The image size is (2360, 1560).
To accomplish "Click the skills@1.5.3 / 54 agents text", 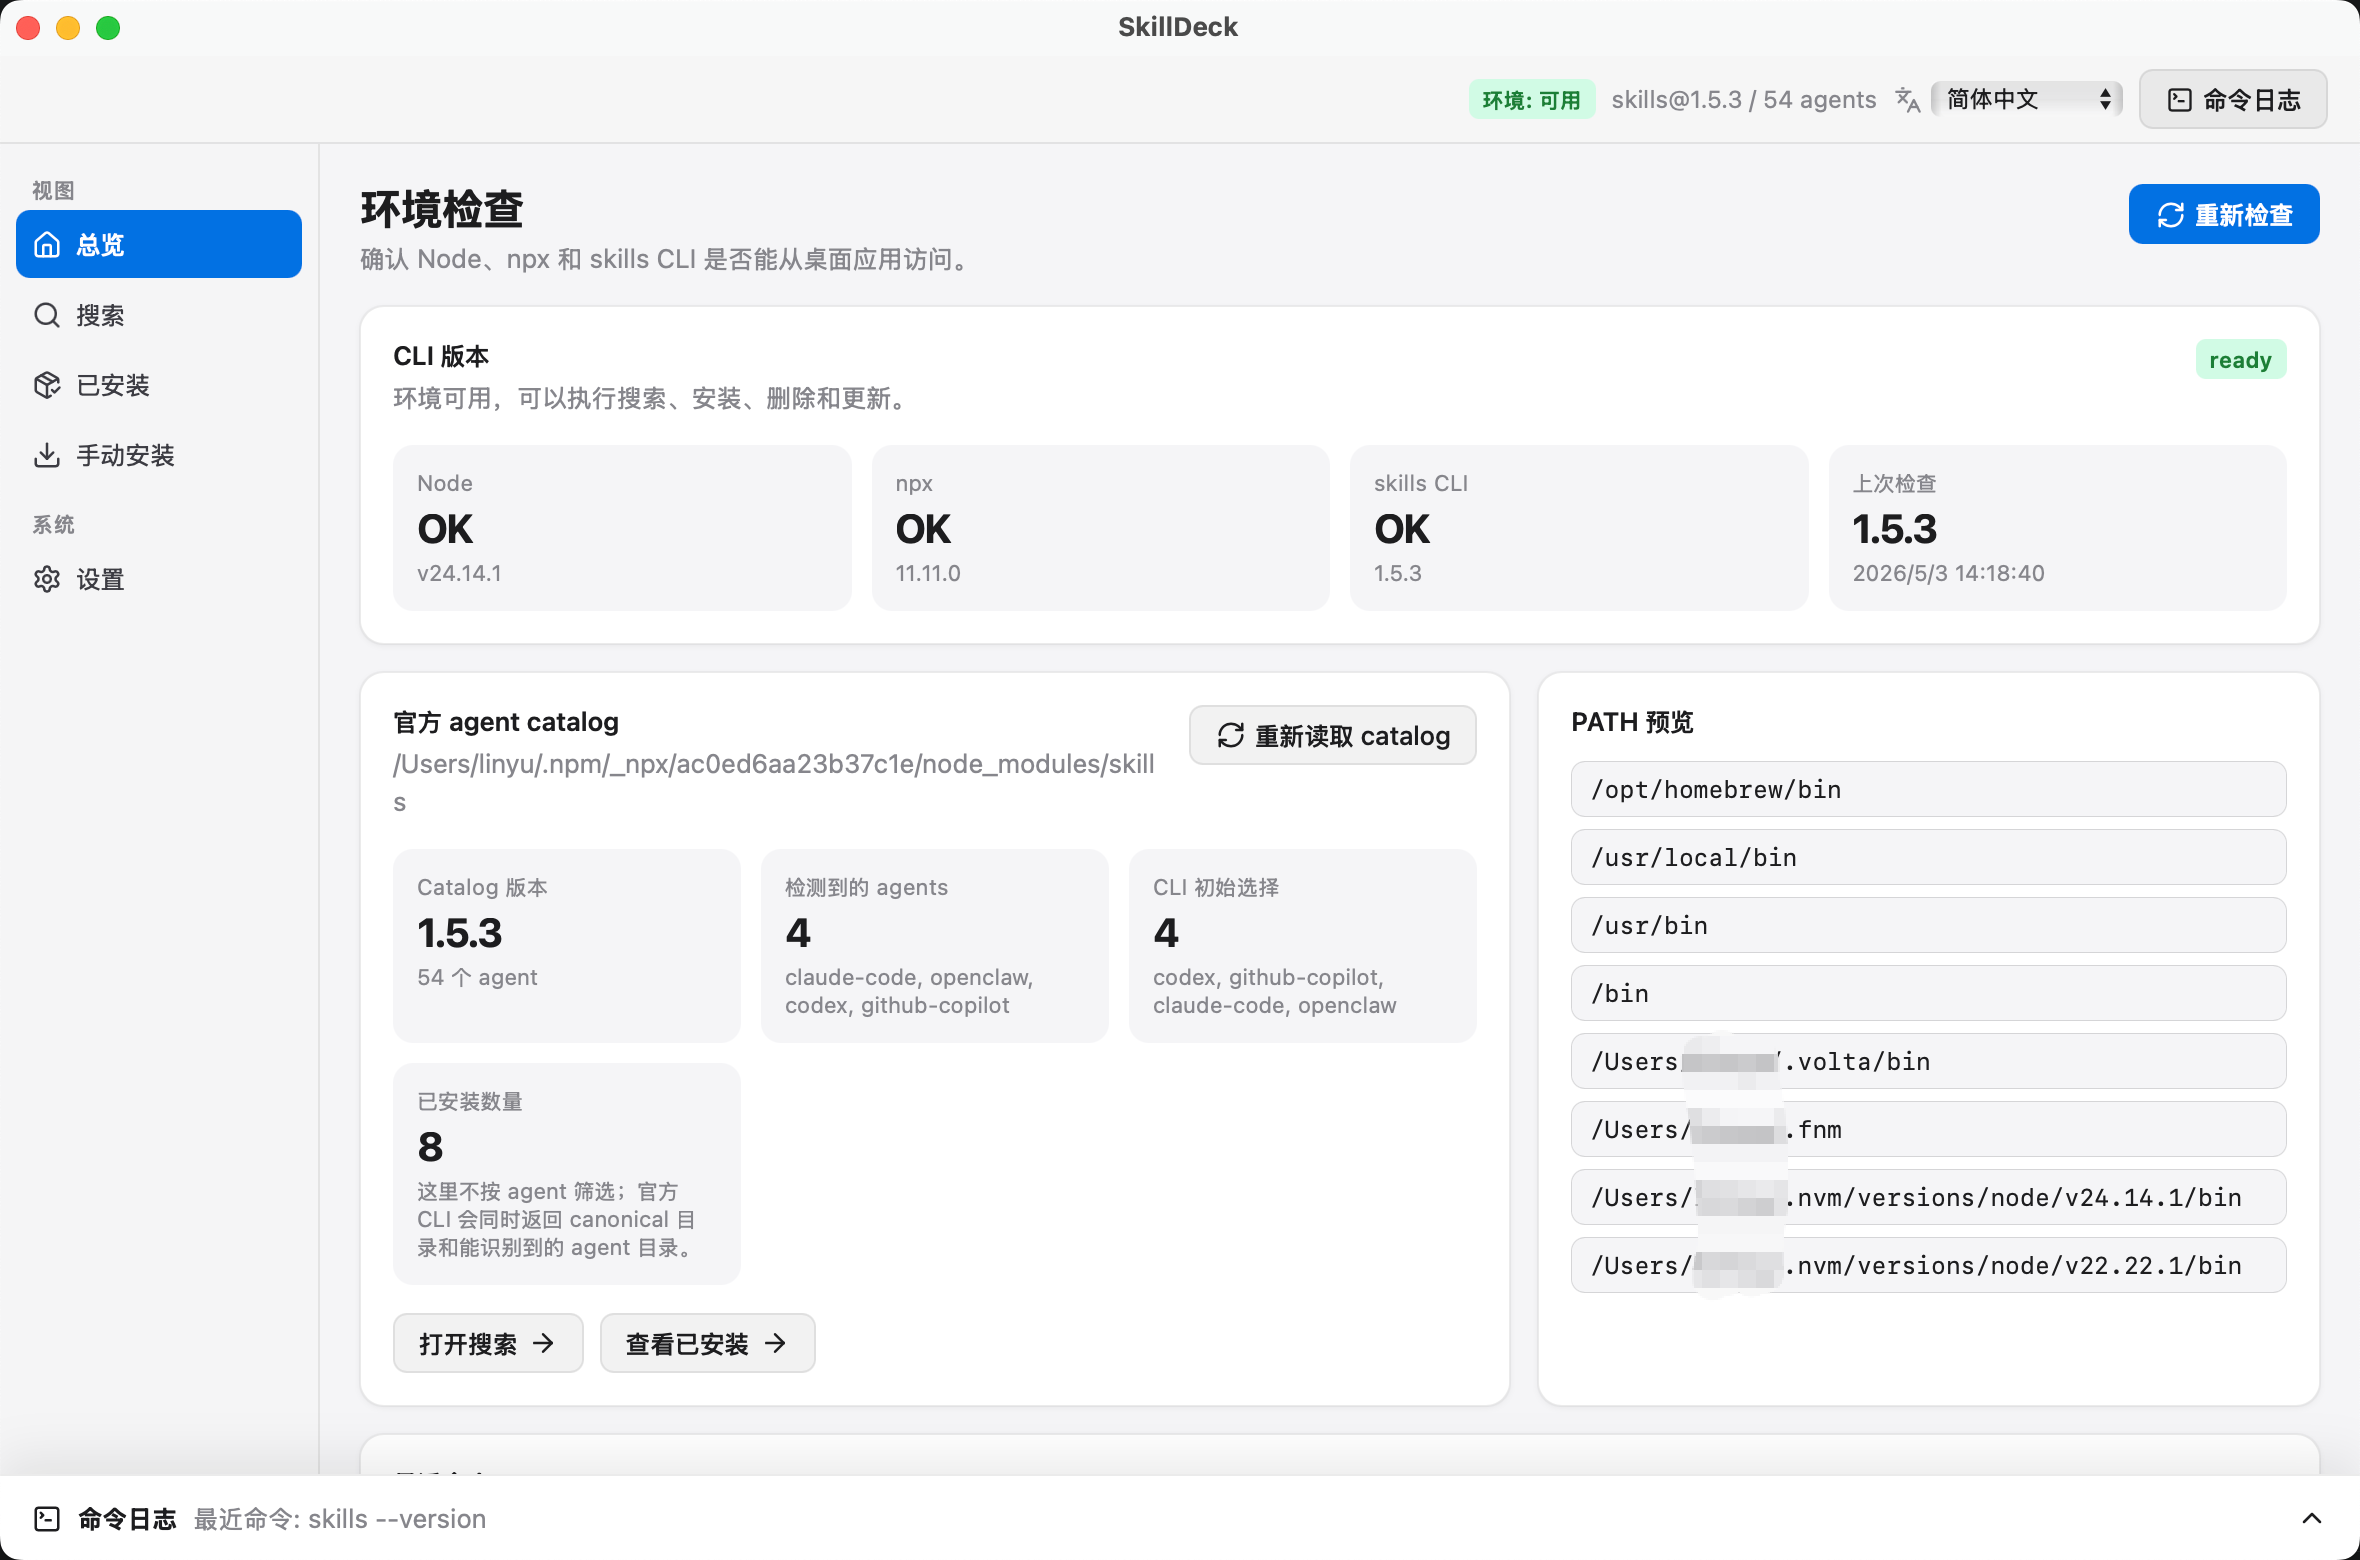I will click(x=1743, y=100).
